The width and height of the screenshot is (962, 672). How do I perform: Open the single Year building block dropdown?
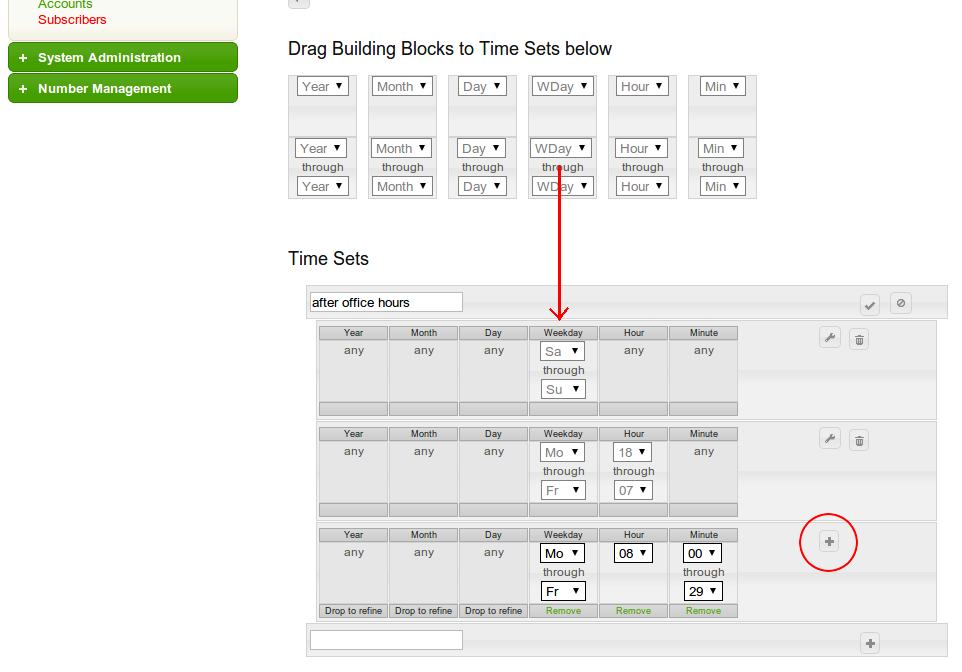coord(323,87)
